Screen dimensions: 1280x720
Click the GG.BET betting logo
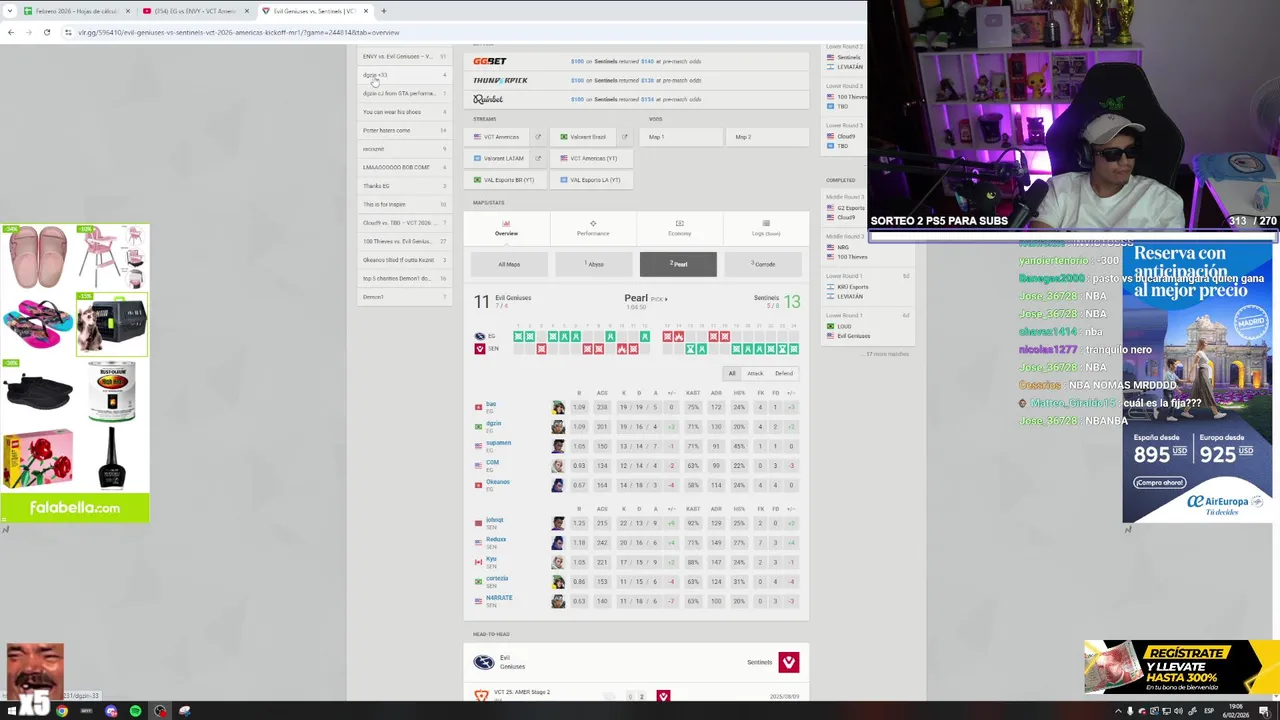490,62
